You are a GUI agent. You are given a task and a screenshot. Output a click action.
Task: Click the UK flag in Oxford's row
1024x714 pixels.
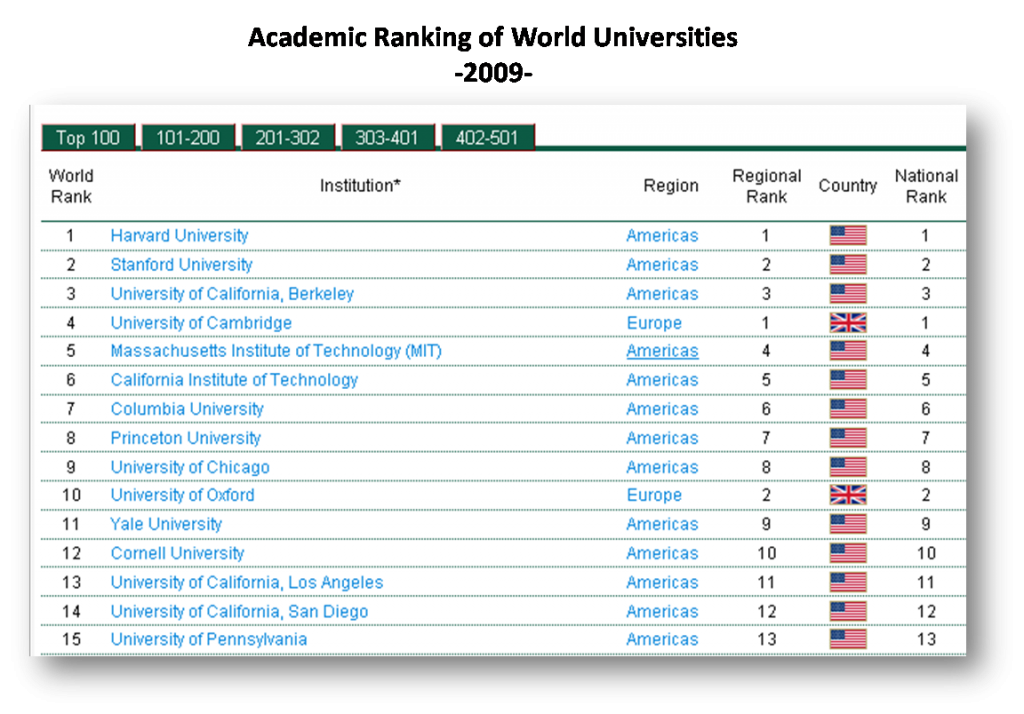[x=847, y=495]
